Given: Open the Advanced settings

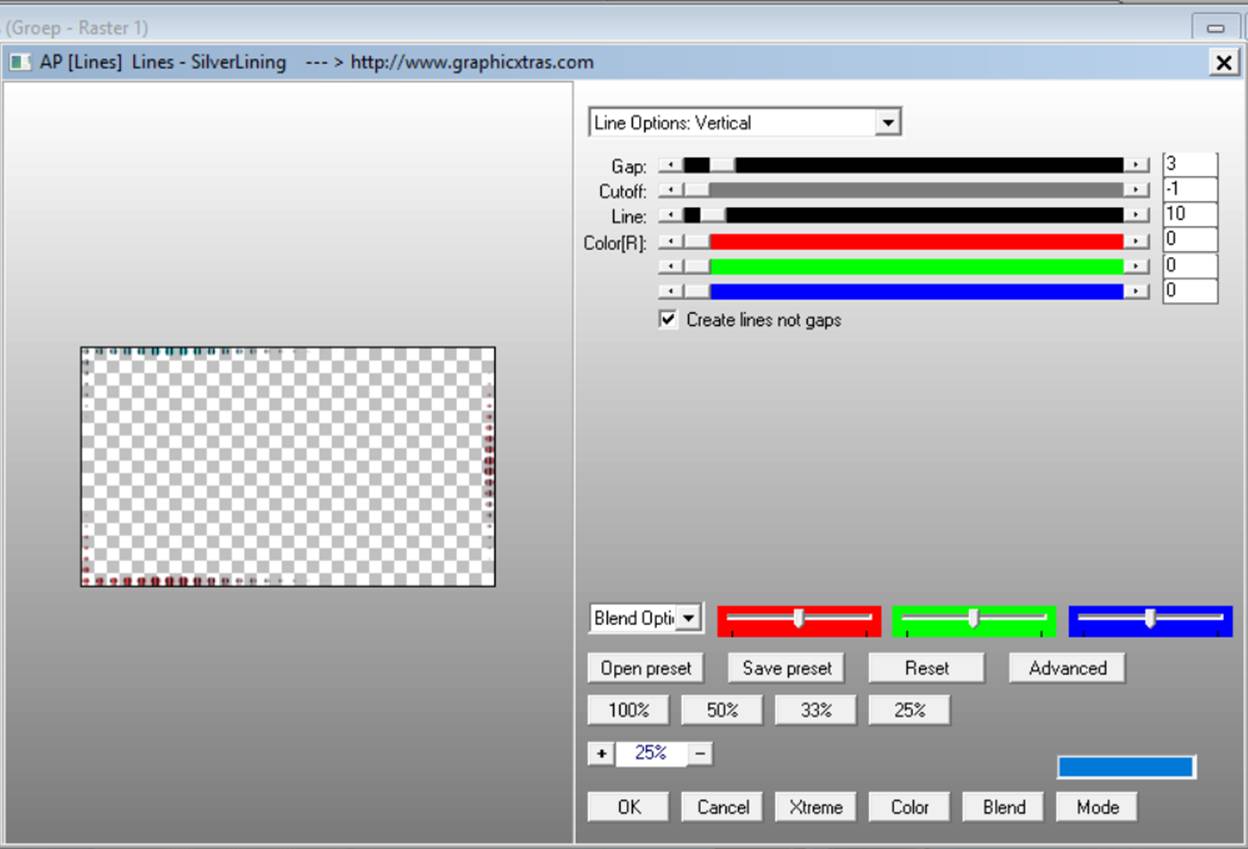Looking at the screenshot, I should (x=1067, y=668).
